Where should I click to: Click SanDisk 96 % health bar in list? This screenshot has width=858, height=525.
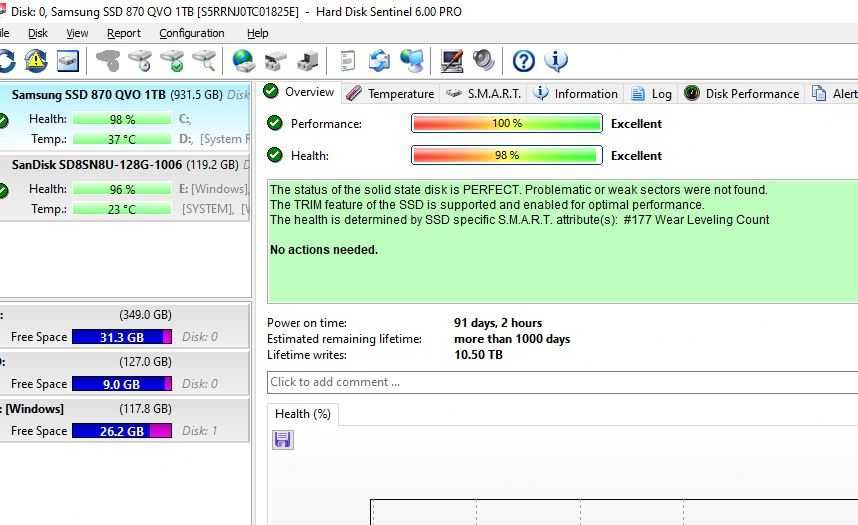121,189
